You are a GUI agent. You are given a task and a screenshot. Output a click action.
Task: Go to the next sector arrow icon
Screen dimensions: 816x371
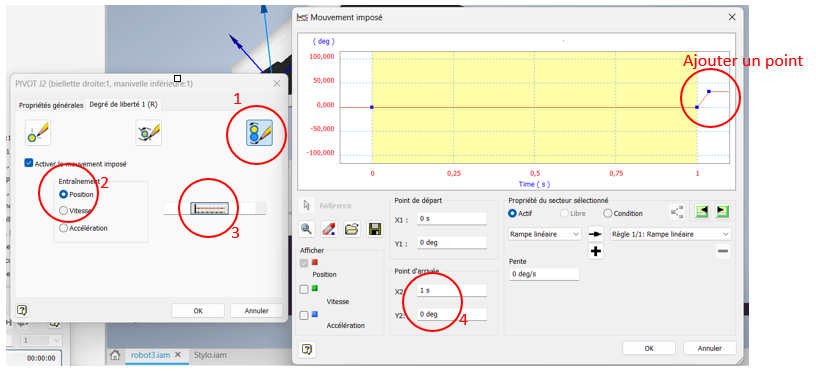[x=722, y=211]
